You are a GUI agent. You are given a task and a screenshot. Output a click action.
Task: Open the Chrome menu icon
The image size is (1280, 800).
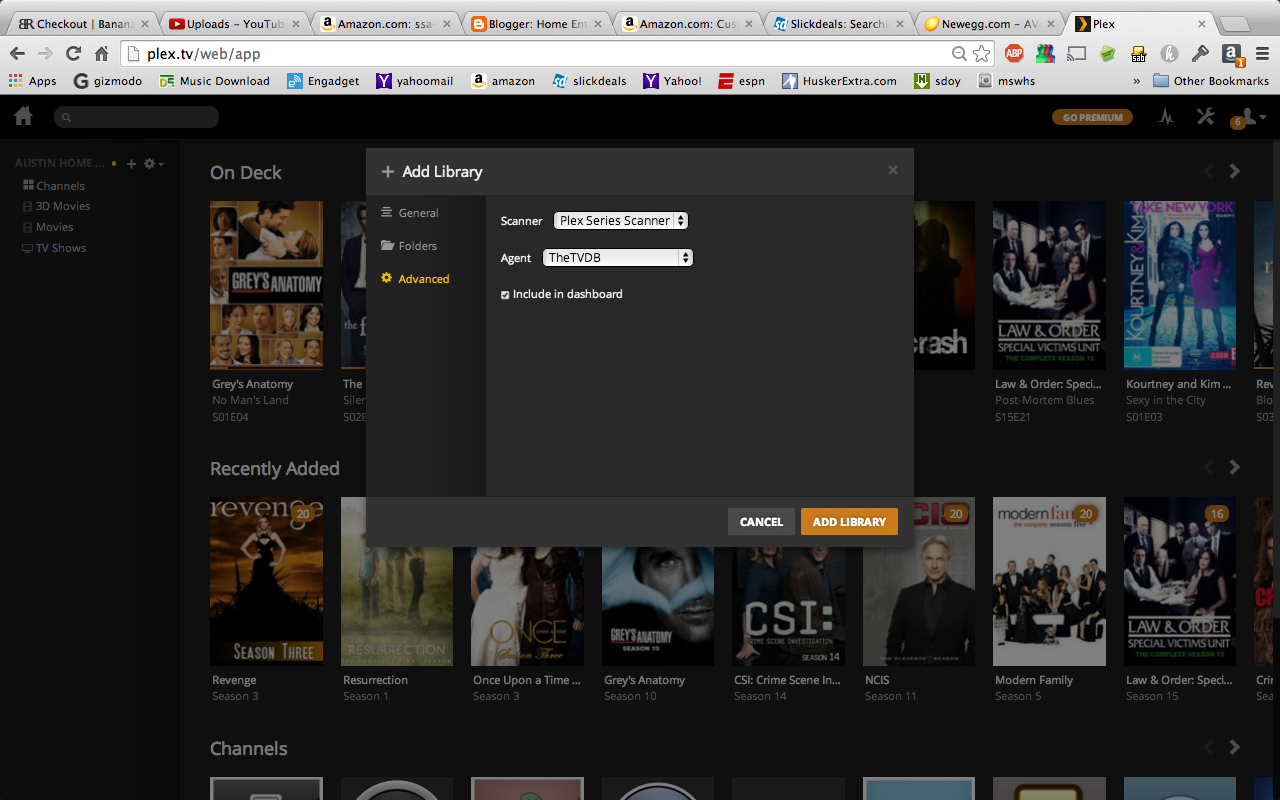click(1262, 54)
